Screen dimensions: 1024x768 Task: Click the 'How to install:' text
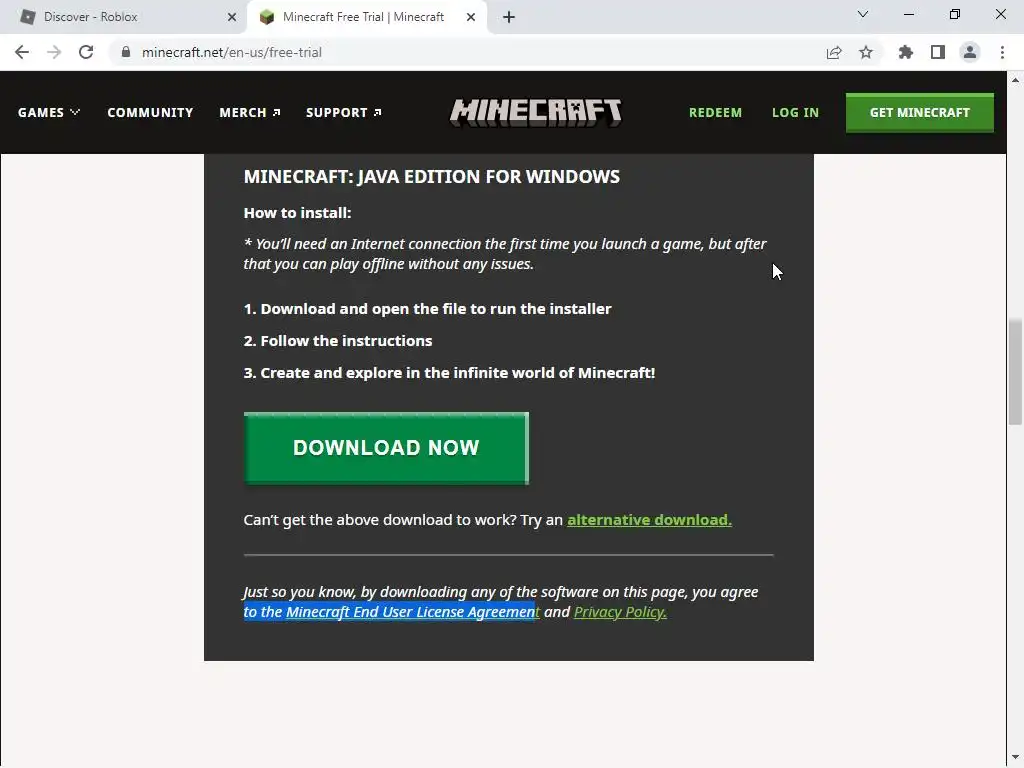click(297, 213)
